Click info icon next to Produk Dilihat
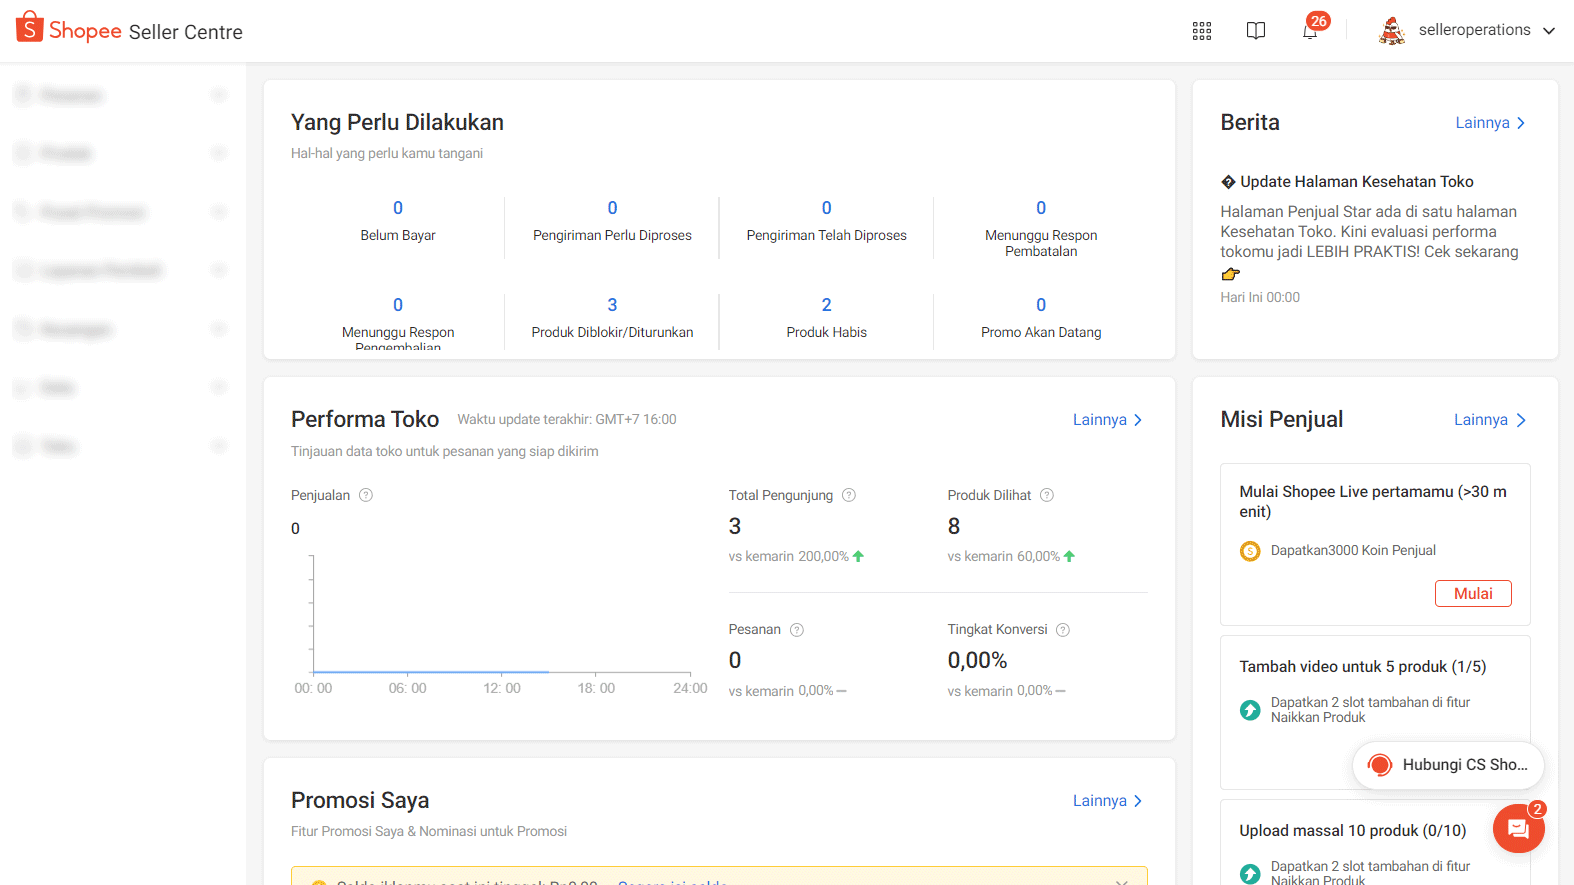1574x885 pixels. coord(1047,495)
